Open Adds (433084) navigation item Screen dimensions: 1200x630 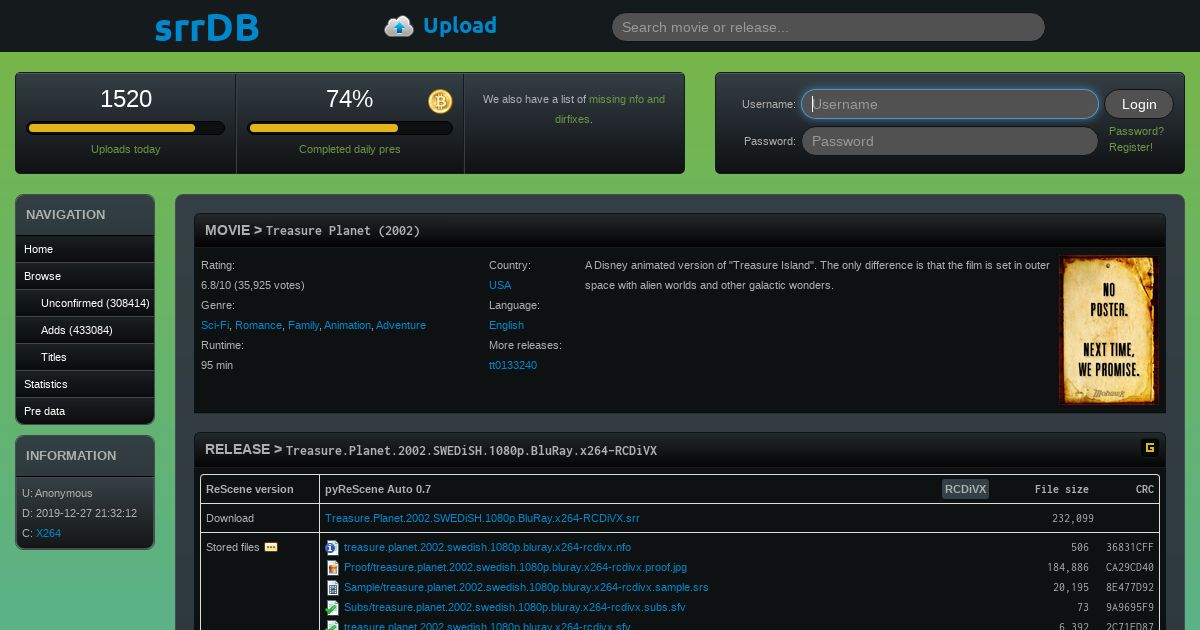(x=85, y=330)
